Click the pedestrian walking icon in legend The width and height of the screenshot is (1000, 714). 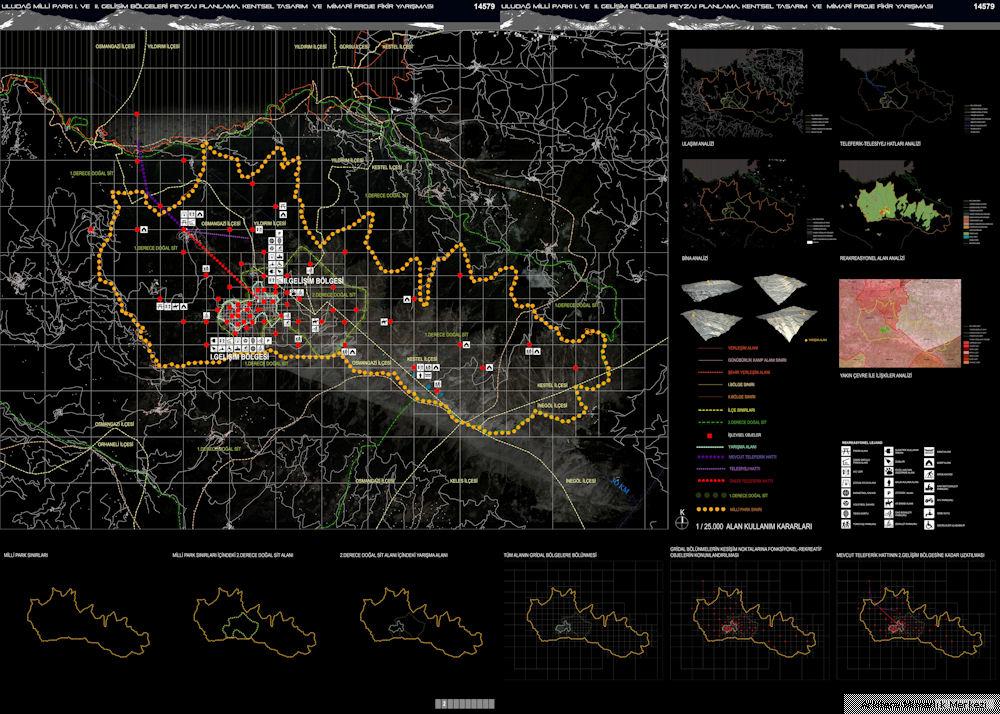tap(846, 524)
